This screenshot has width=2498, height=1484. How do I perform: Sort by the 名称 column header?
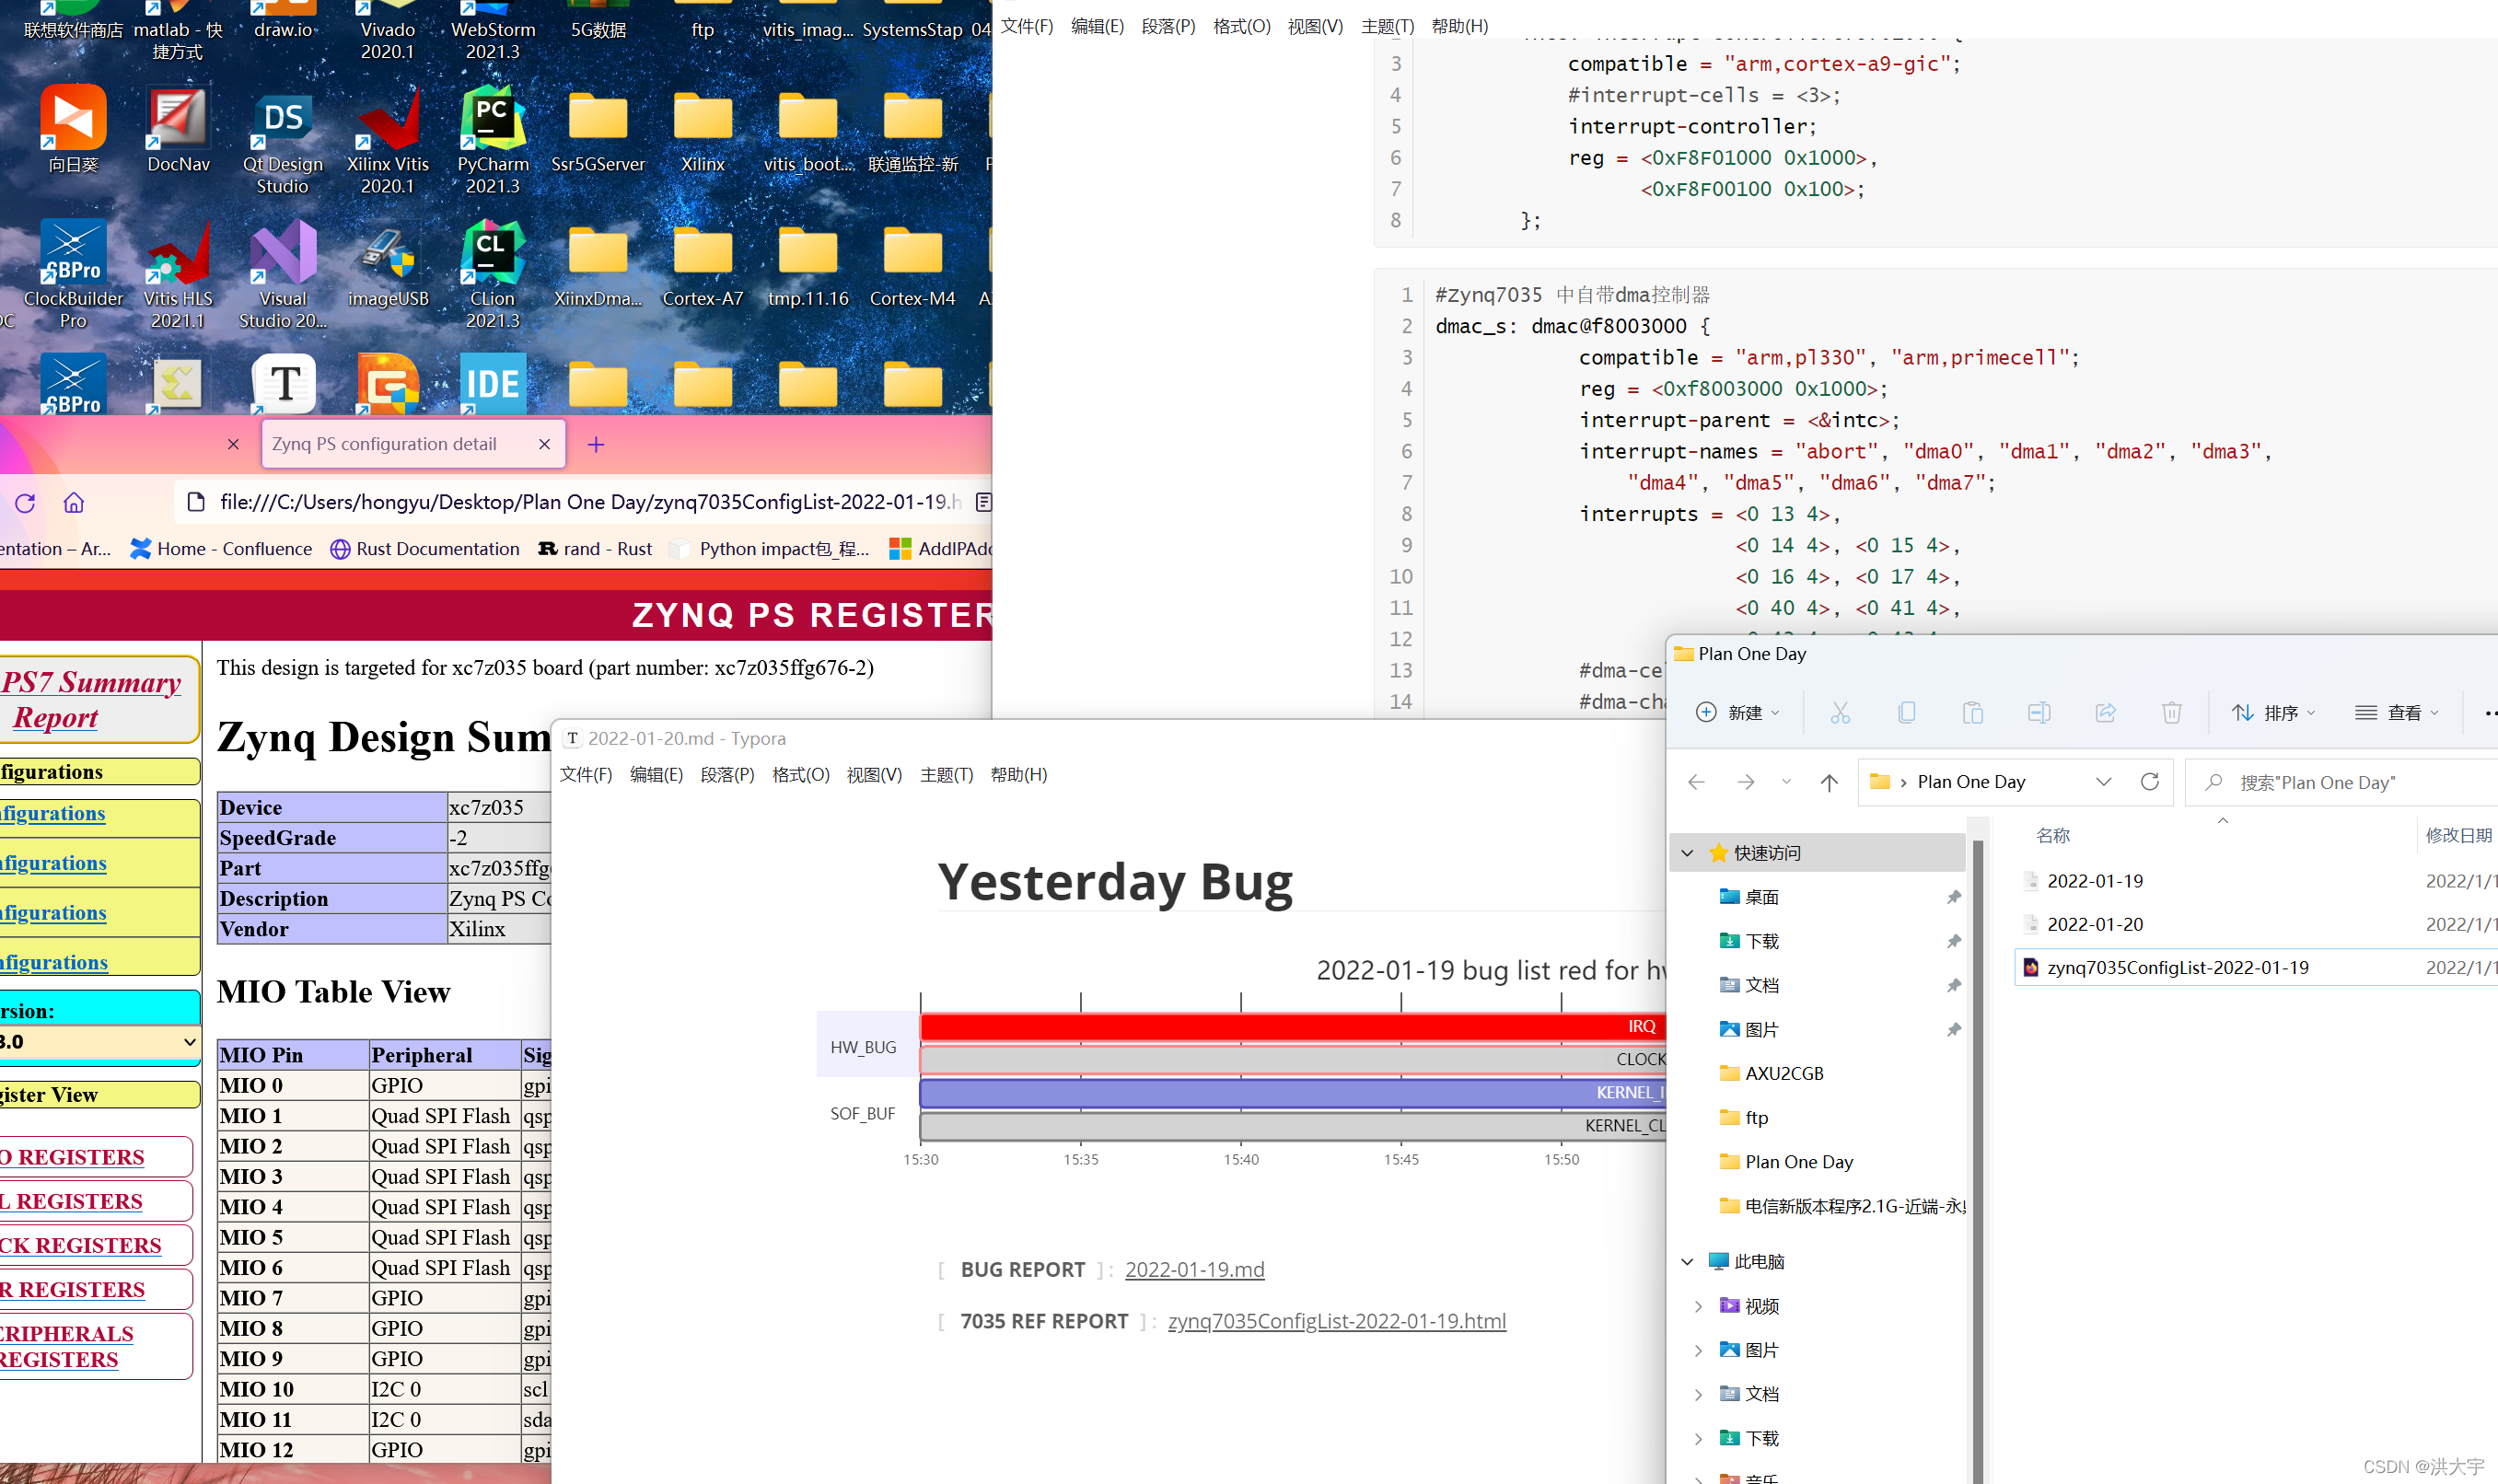[2052, 836]
